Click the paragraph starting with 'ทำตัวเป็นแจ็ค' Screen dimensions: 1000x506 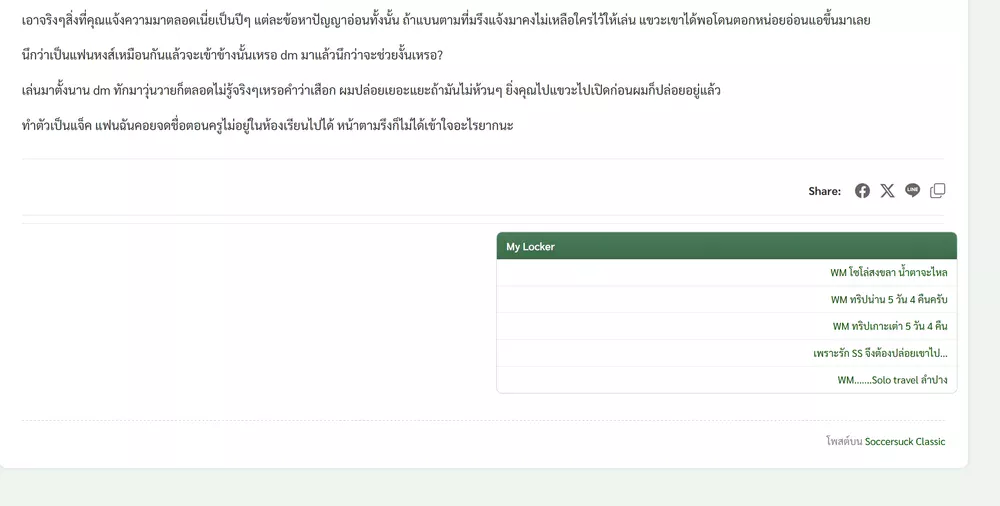[x=267, y=125]
